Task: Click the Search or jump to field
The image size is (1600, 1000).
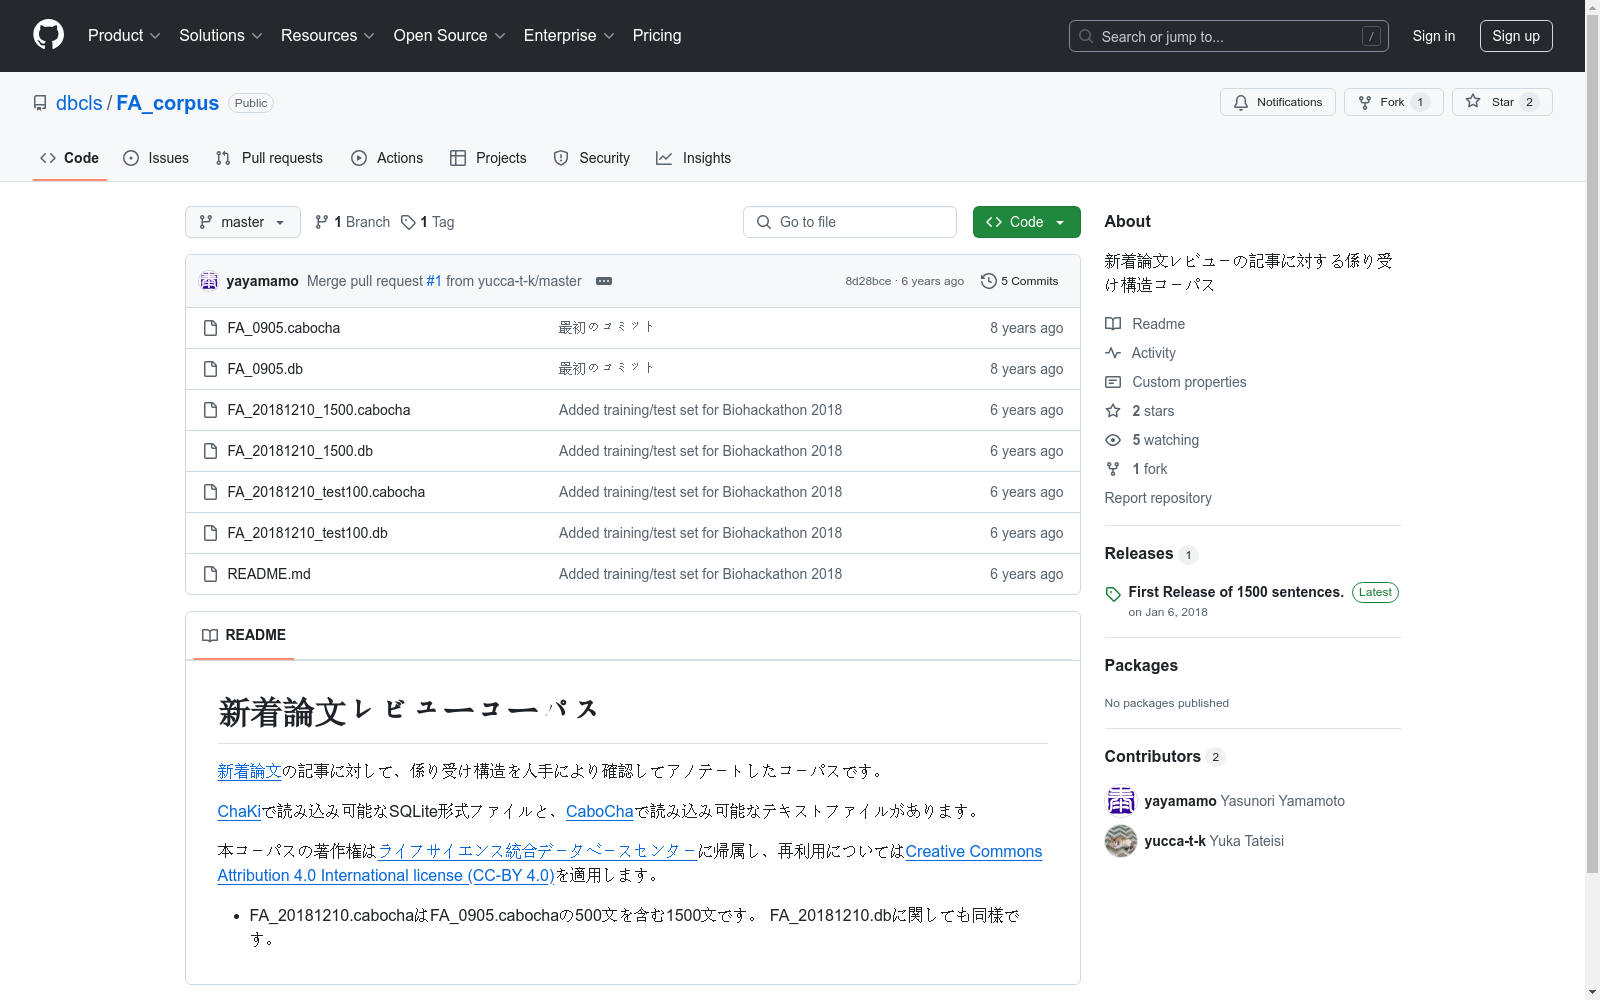Action: click(1229, 36)
